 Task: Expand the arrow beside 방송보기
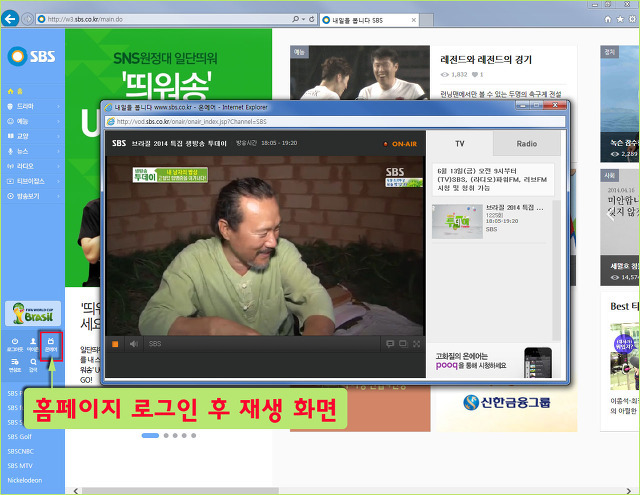58,196
